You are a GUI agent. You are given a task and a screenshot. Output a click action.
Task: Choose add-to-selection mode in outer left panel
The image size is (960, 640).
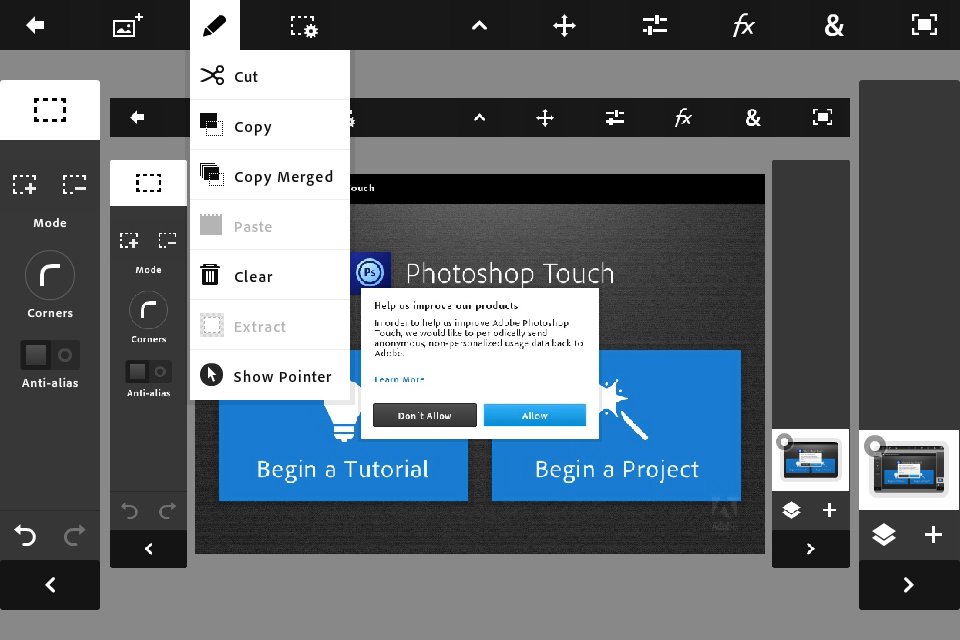(25, 184)
